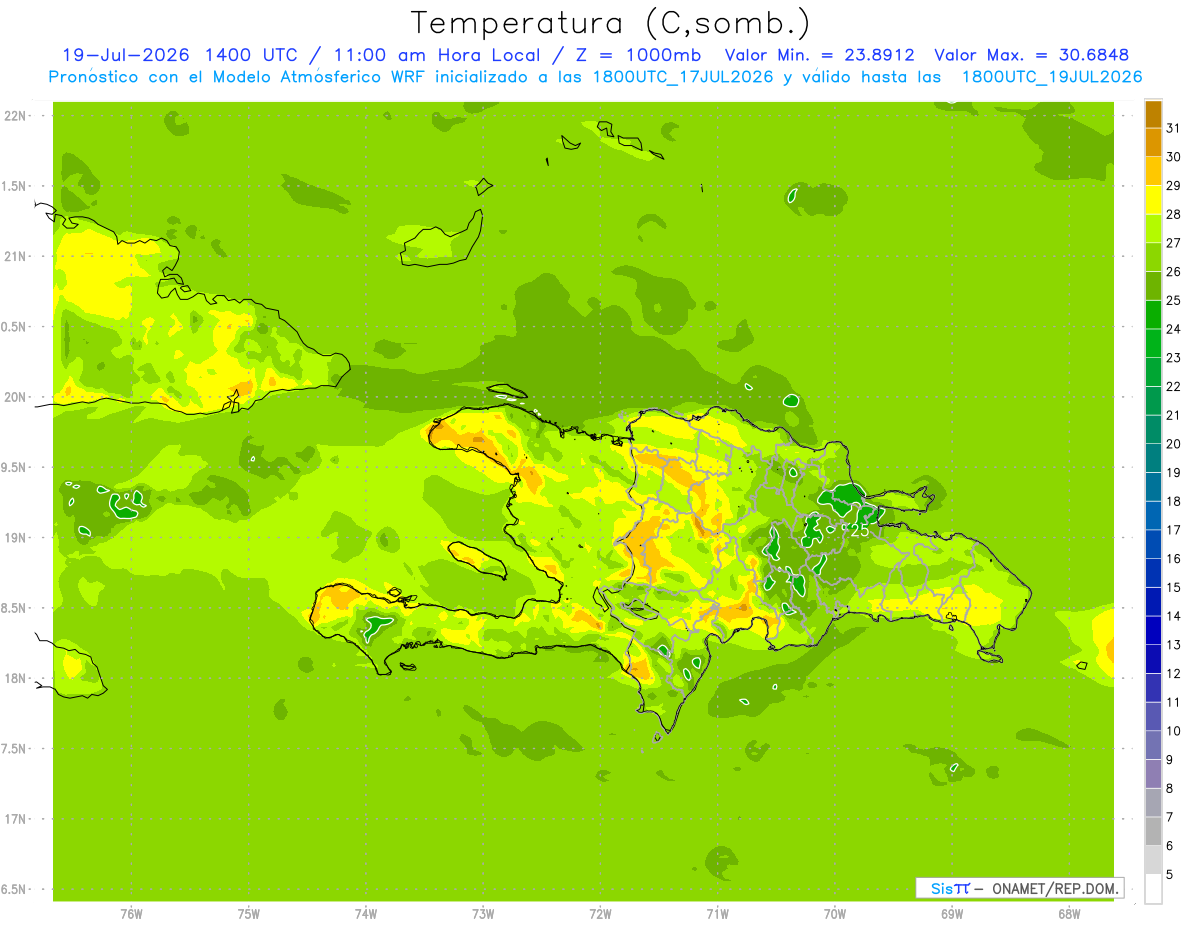Select the green swatch between 24 and 25
The width and height of the screenshot is (1200, 927).
(x=1153, y=315)
